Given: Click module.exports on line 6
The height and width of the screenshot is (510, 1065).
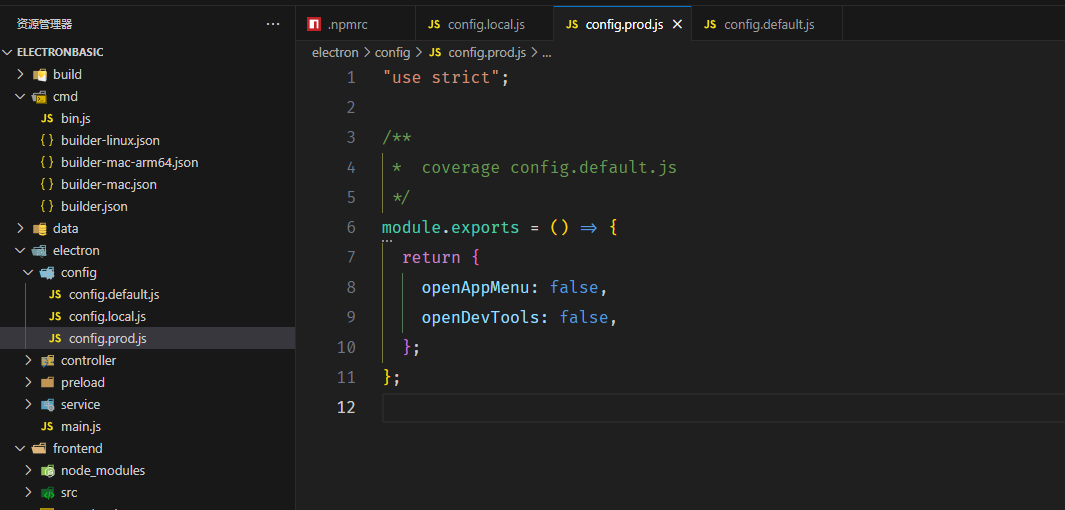Looking at the screenshot, I should tap(451, 227).
